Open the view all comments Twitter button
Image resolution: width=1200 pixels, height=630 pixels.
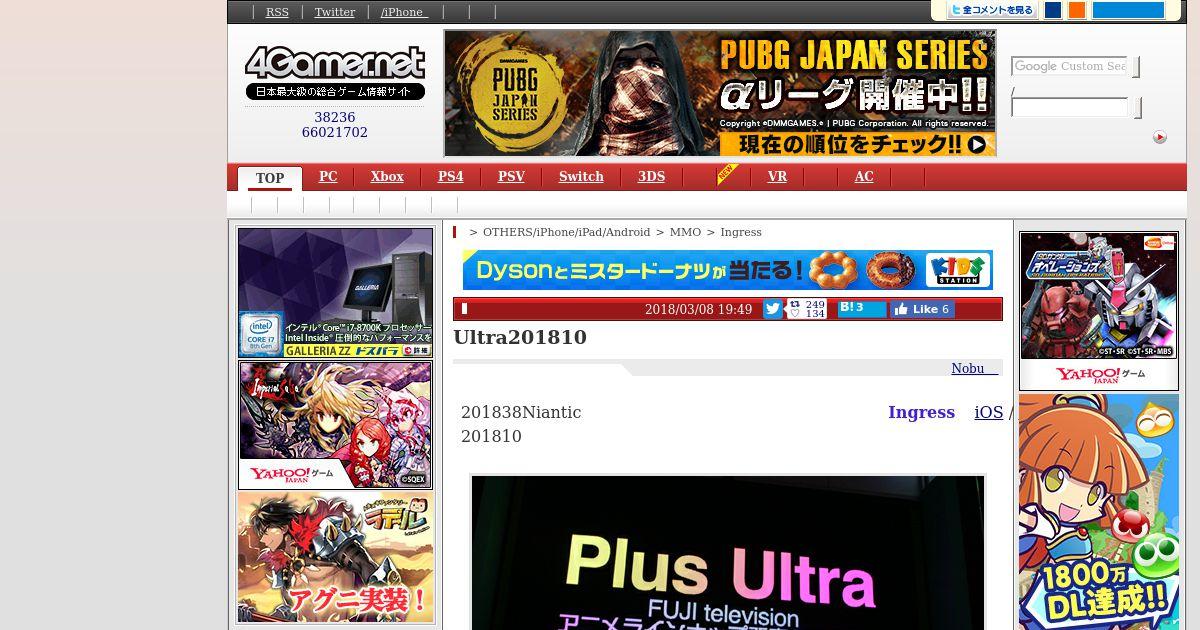(x=990, y=10)
